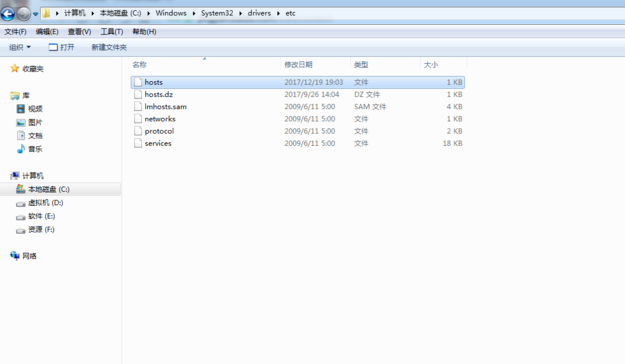Open the 编辑(E) menu
Screen dimensions: 625x364
(x=47, y=31)
